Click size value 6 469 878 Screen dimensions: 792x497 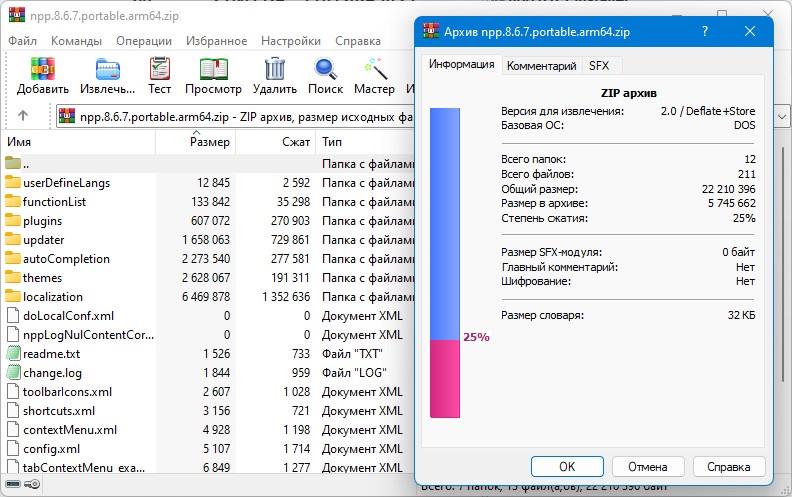point(206,296)
